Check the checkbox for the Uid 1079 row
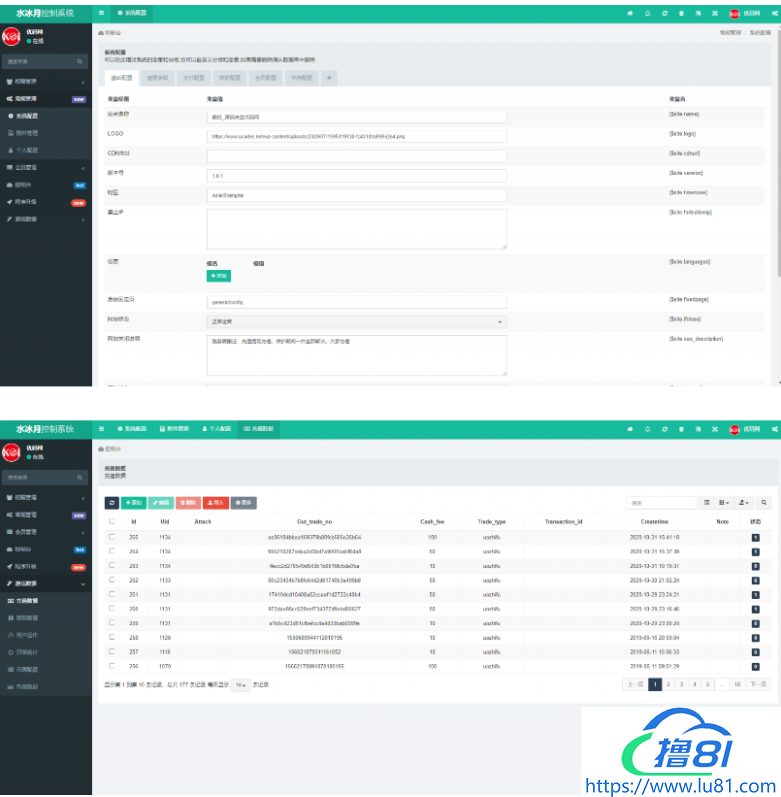The width and height of the screenshot is (781, 797). (111, 665)
